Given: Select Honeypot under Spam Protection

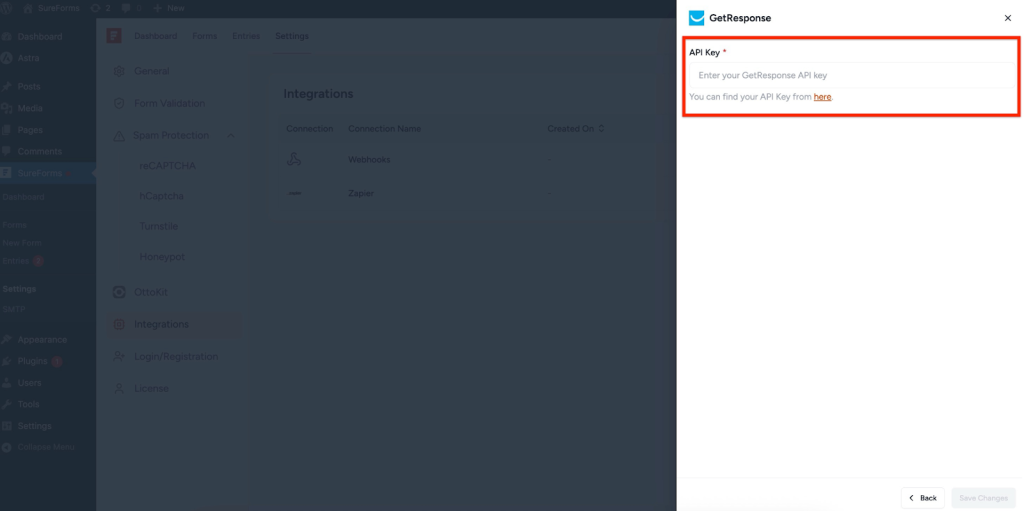Looking at the screenshot, I should (162, 257).
